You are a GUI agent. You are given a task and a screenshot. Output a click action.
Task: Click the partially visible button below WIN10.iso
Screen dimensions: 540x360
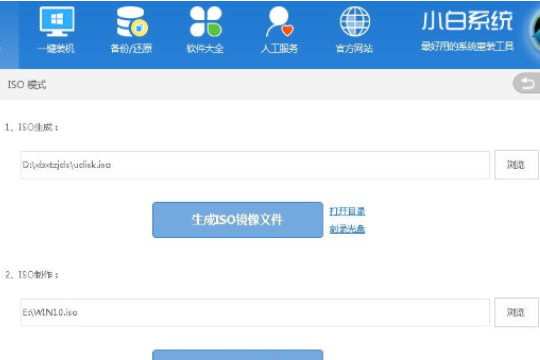(x=238, y=355)
